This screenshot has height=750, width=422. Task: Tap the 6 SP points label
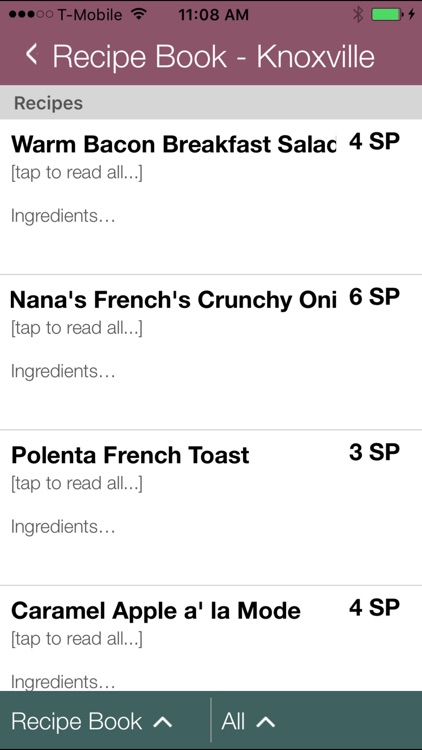coord(374,297)
